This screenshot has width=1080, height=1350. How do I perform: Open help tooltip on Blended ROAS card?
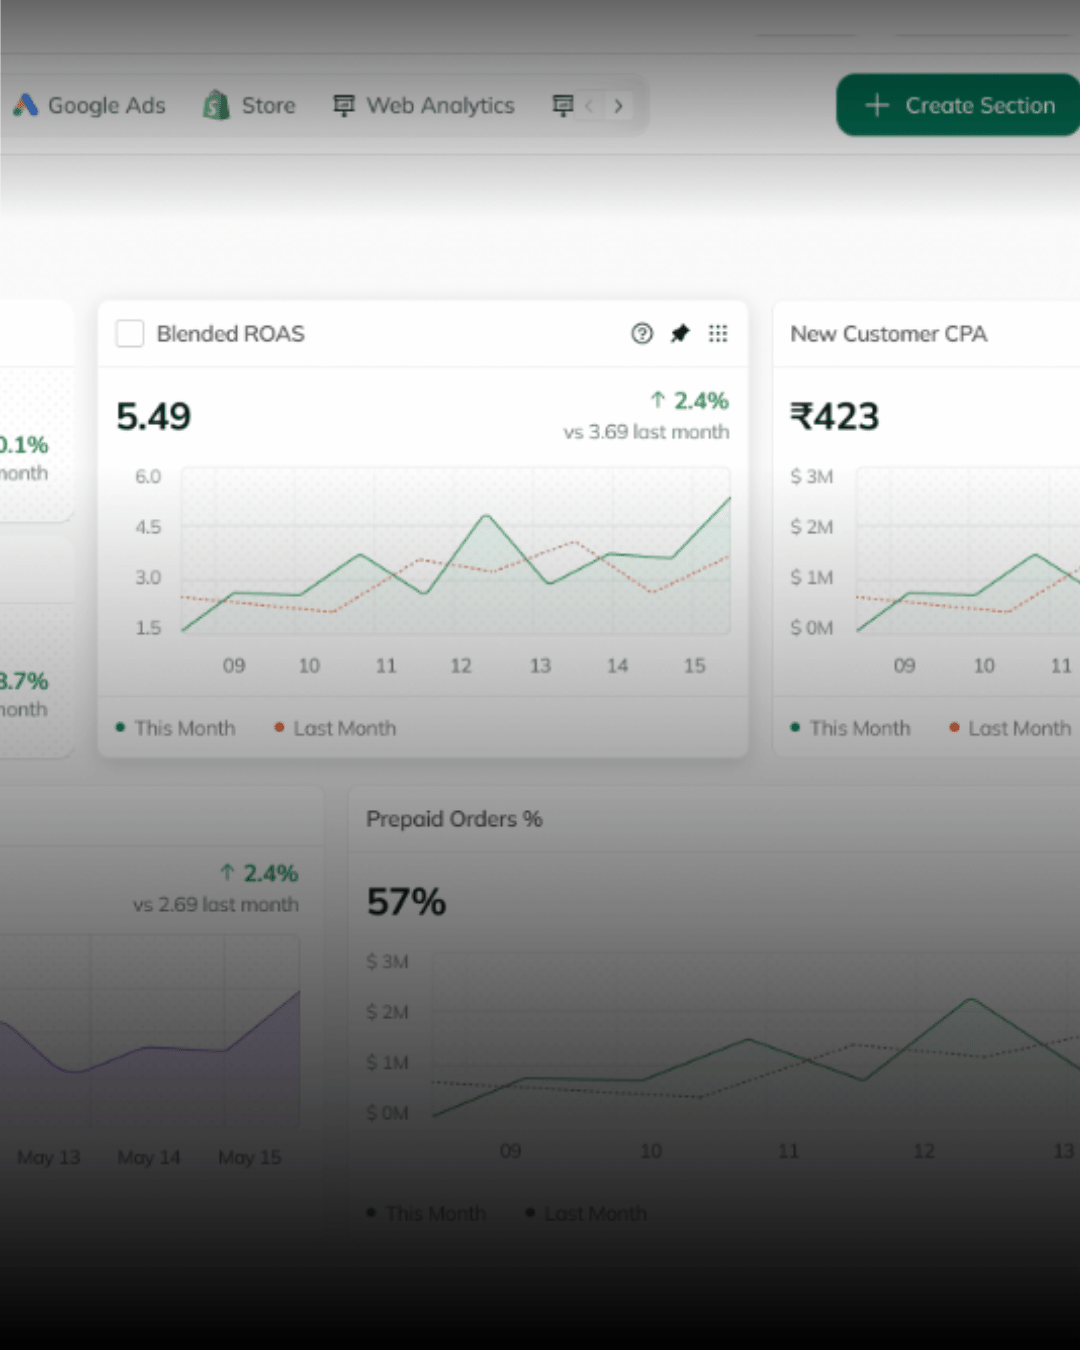(x=642, y=334)
